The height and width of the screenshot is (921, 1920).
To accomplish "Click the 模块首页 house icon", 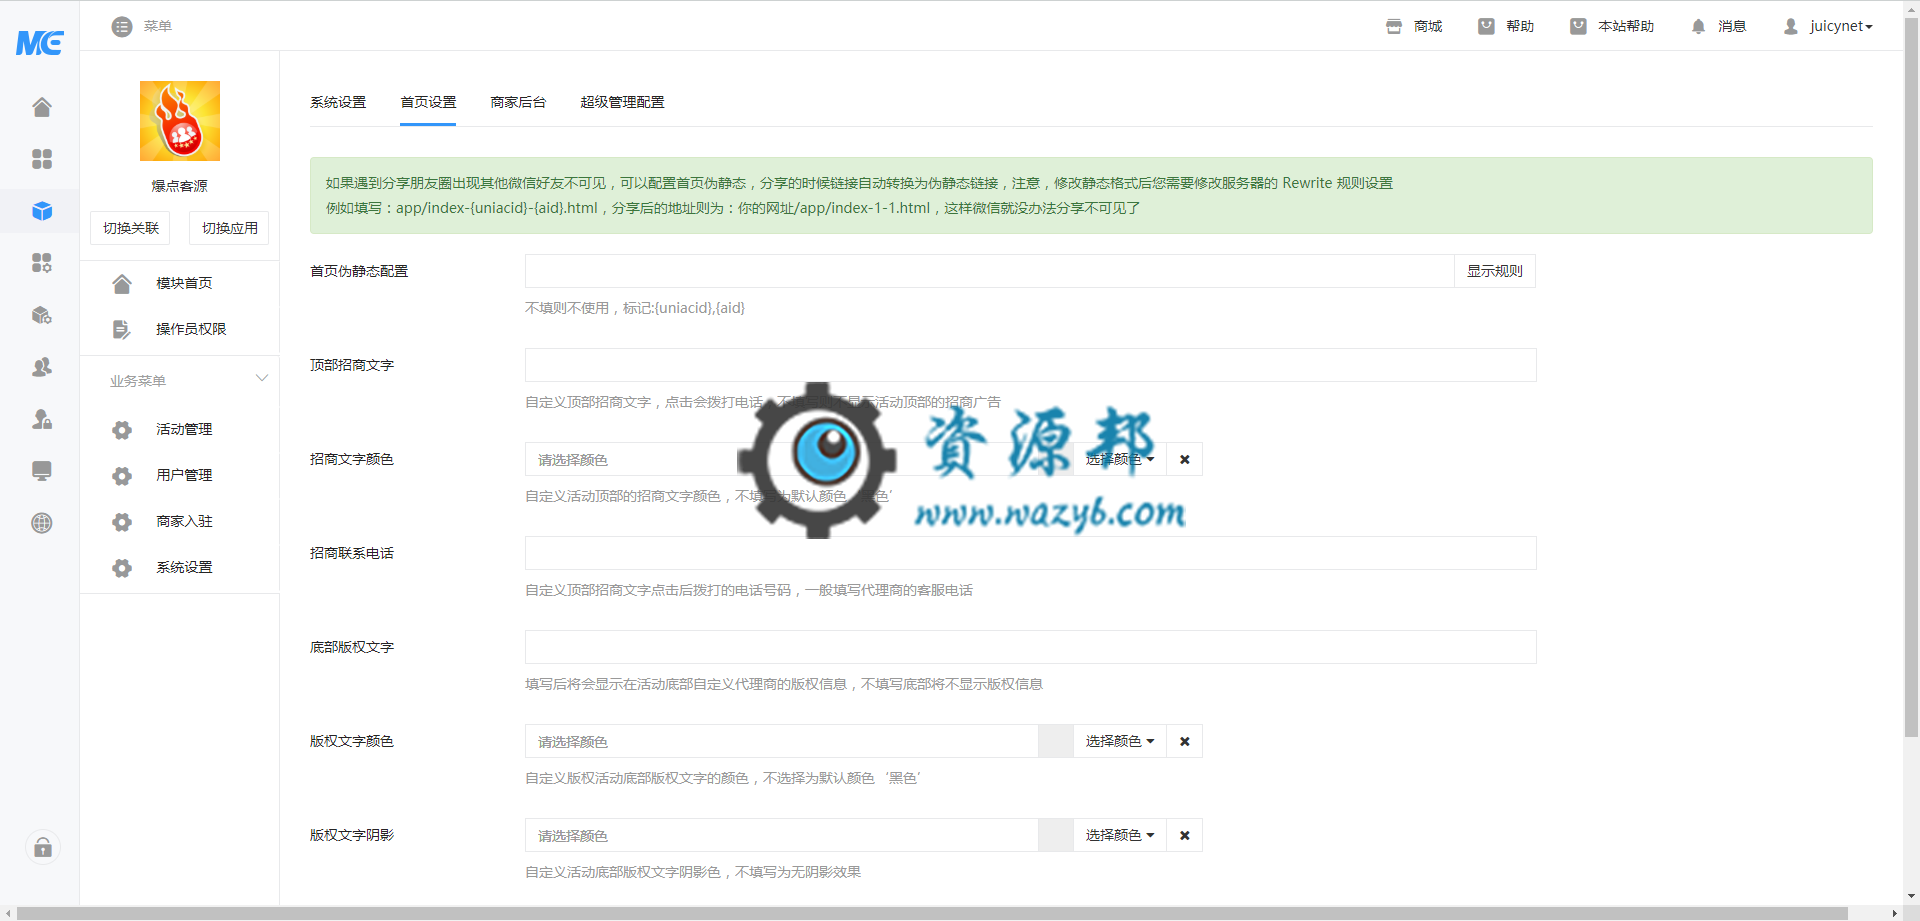I will 122,284.
